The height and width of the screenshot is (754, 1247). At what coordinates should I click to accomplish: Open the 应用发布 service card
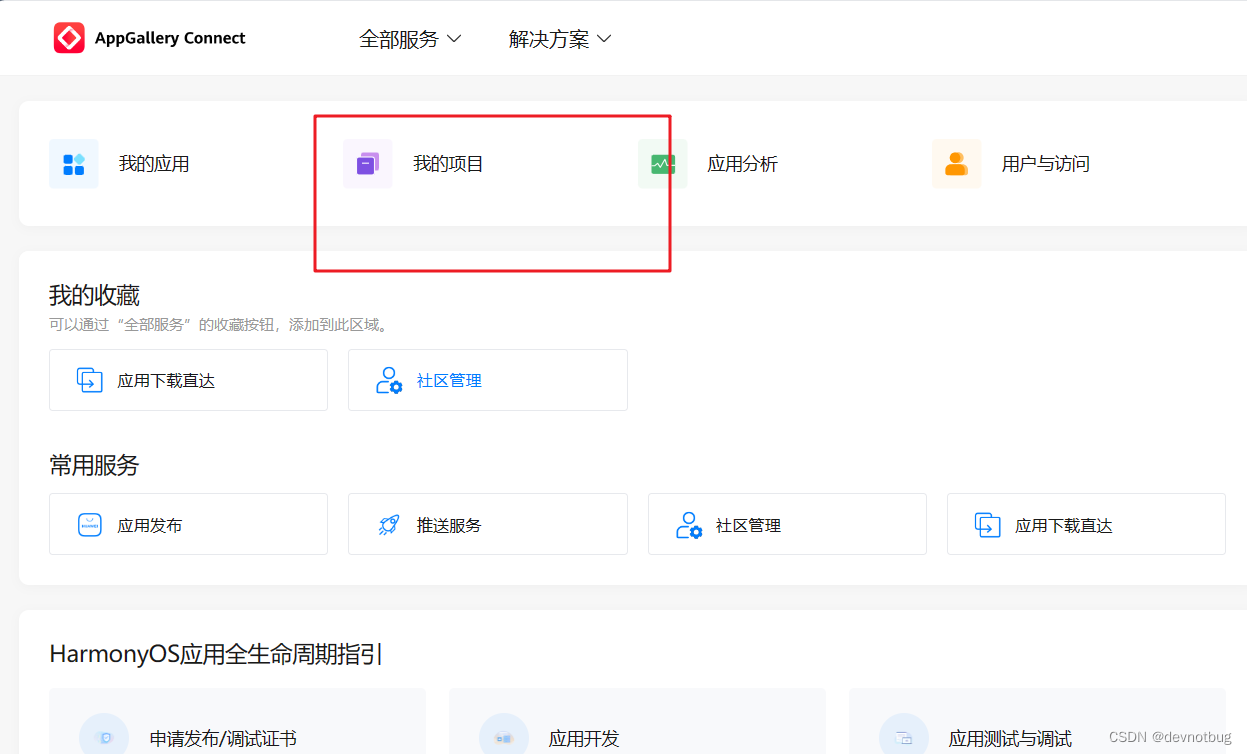click(188, 524)
